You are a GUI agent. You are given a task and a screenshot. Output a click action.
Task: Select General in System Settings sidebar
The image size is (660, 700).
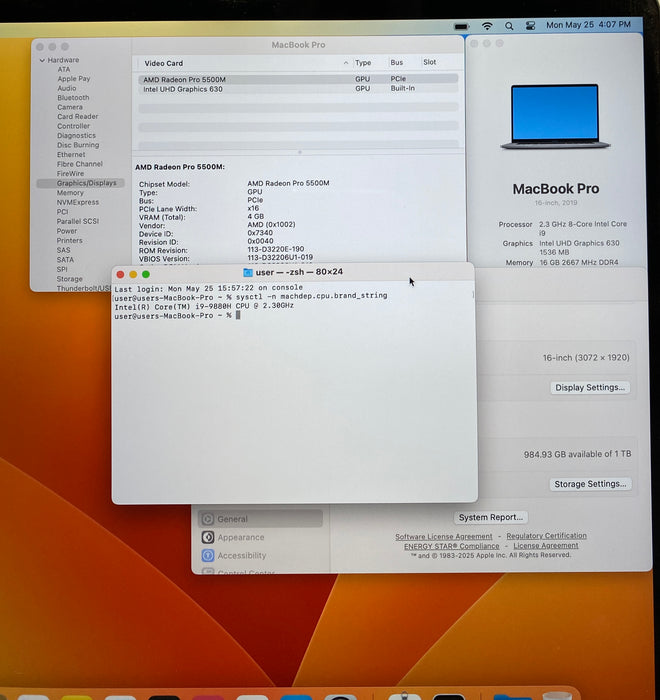point(260,519)
